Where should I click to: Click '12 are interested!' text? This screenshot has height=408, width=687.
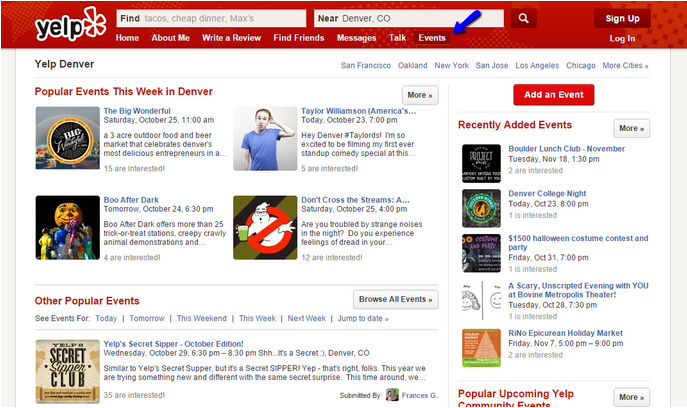coord(332,258)
